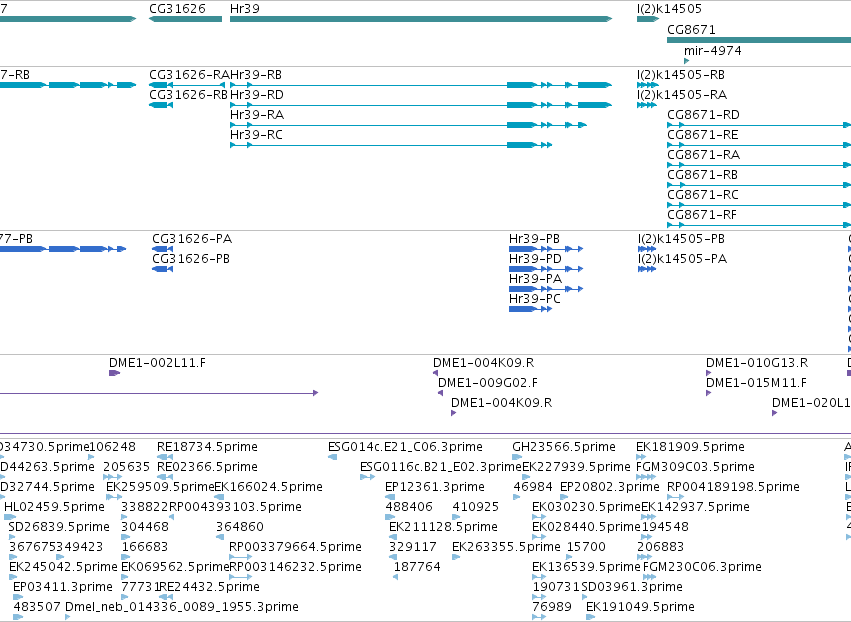The image size is (851, 622).
Task: Click the GH23566.5prime EST label
Action: 564,447
